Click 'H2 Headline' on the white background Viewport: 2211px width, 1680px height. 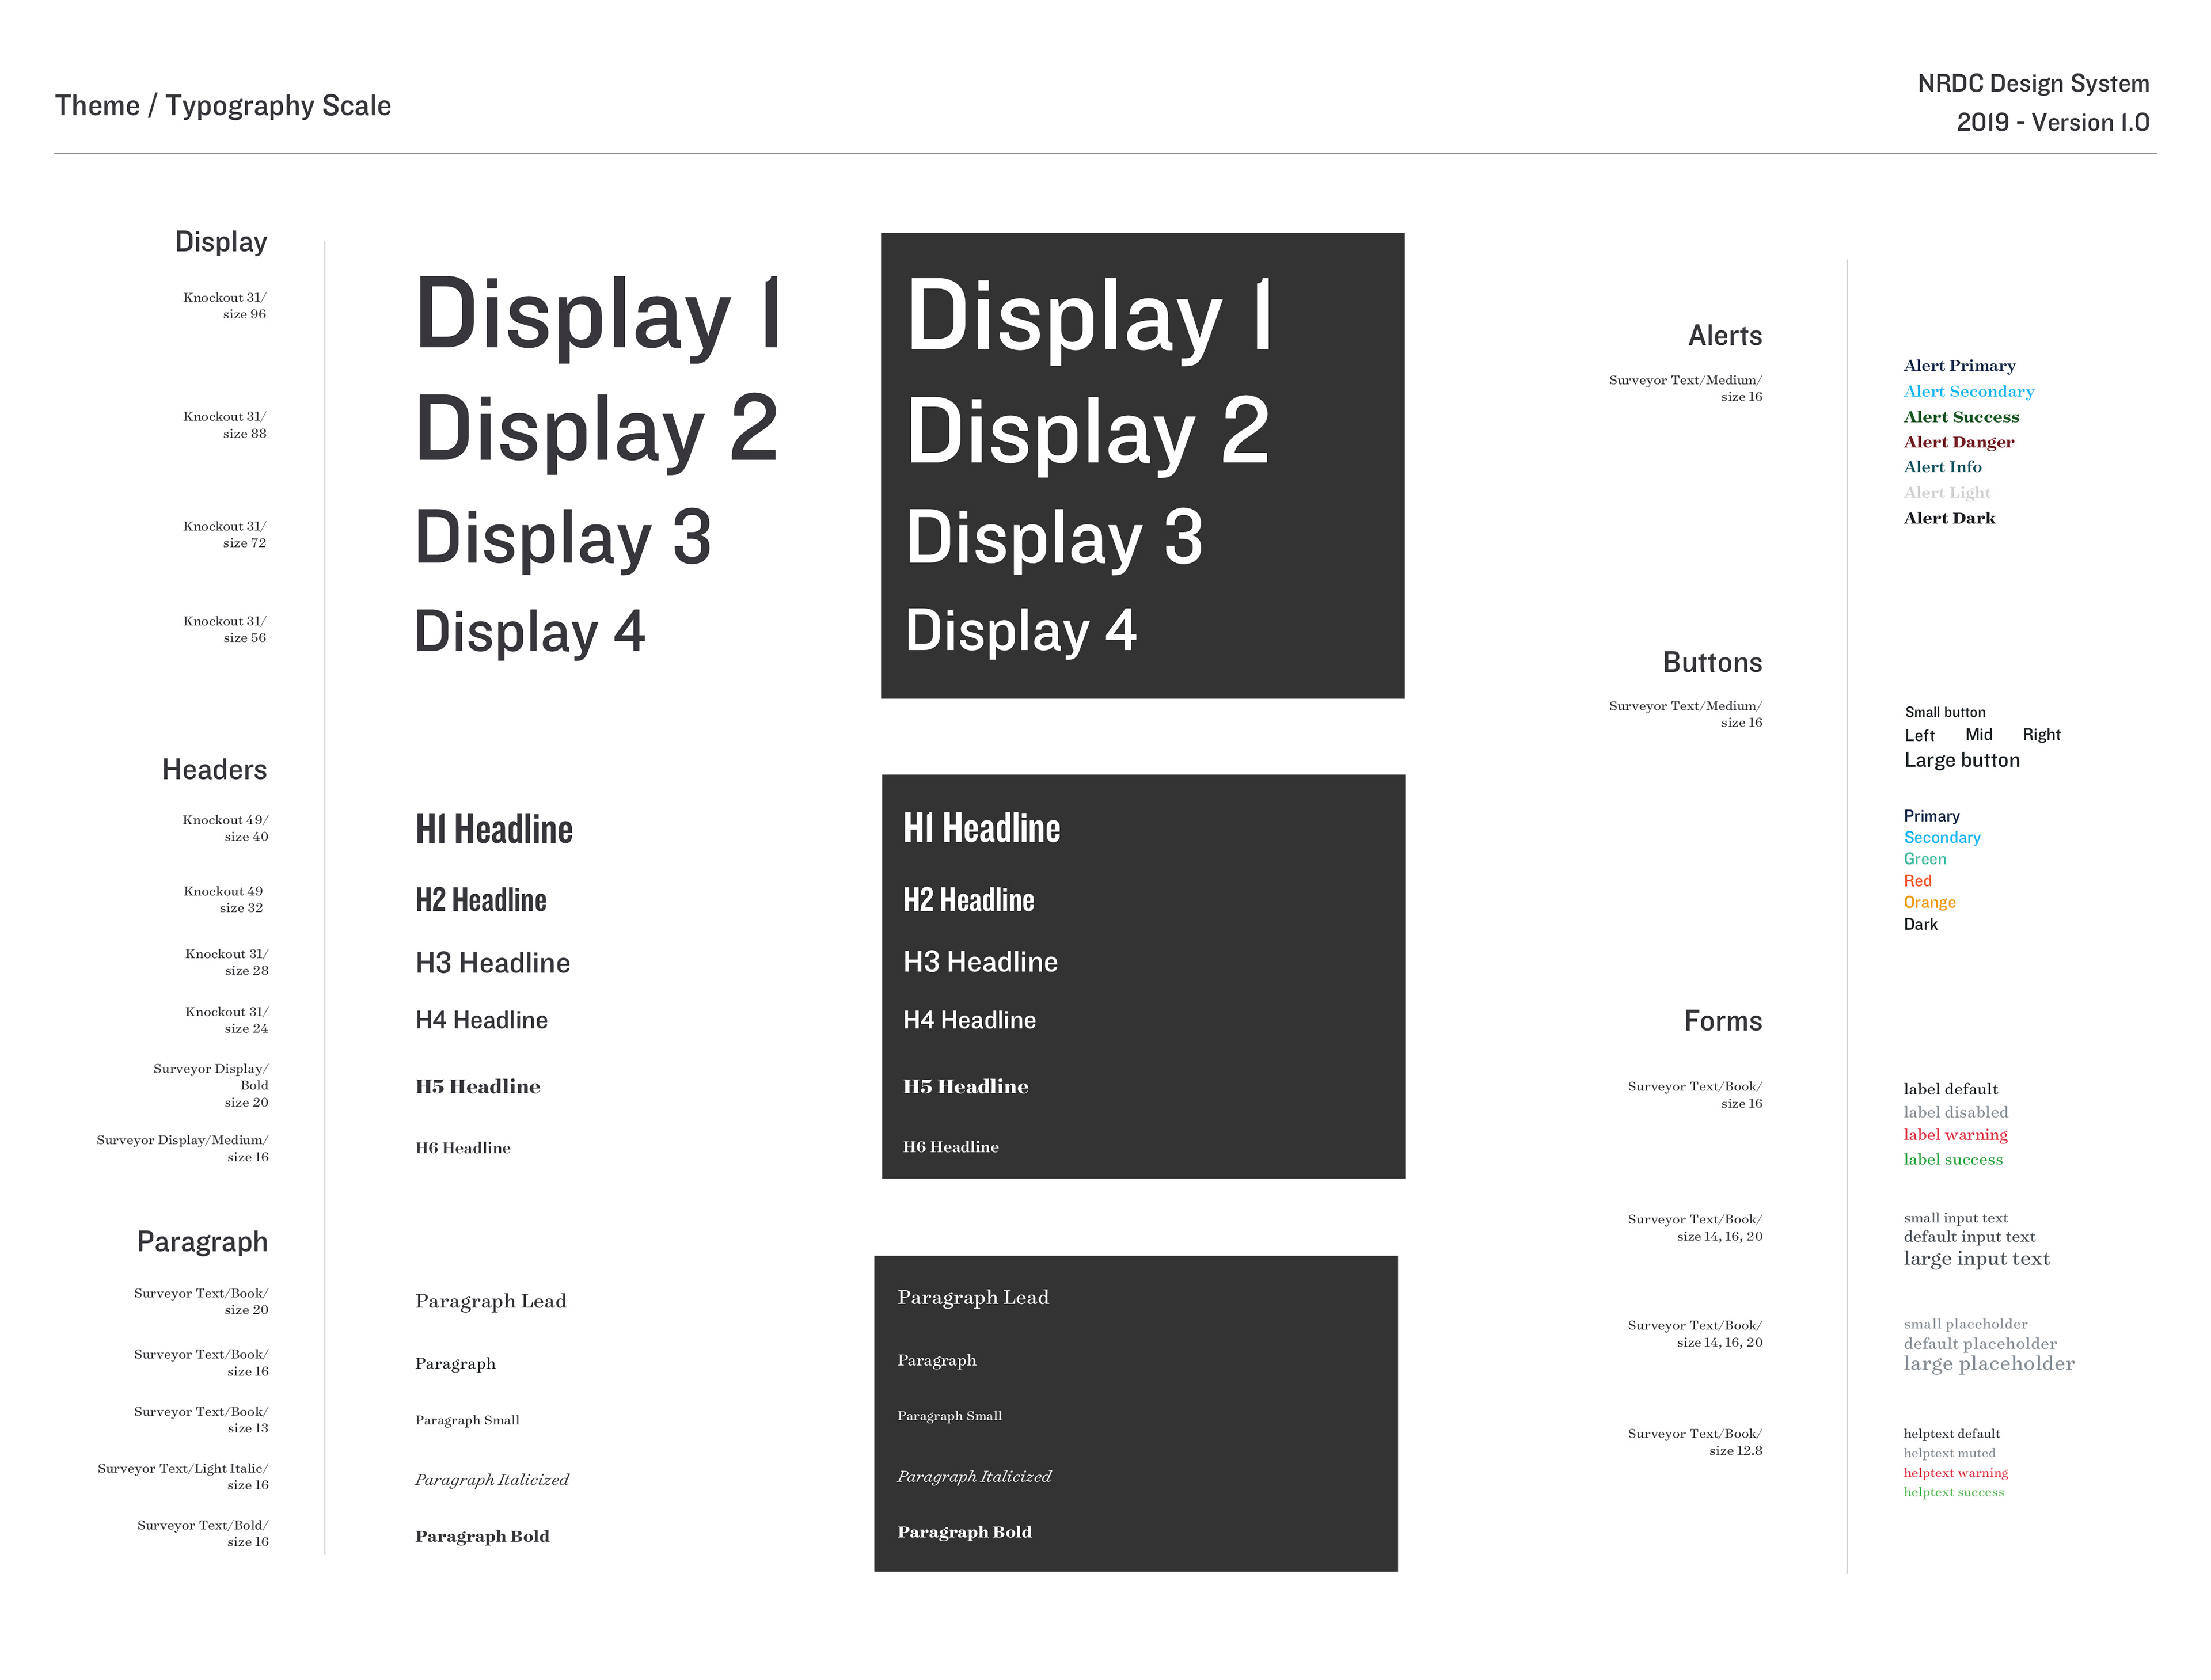[x=481, y=900]
